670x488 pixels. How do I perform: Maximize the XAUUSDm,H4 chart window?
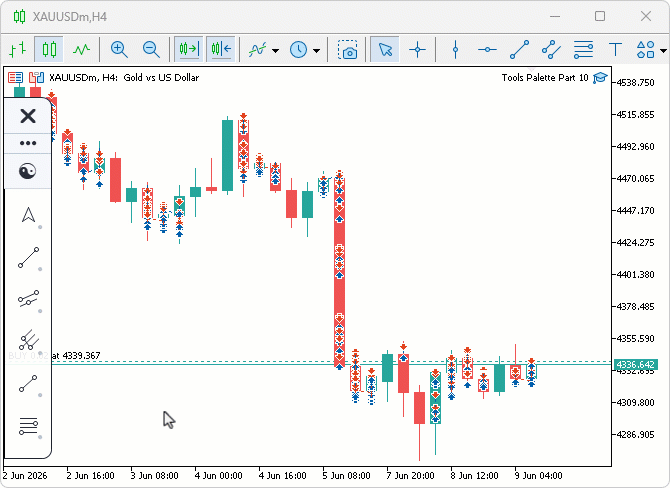pos(600,16)
